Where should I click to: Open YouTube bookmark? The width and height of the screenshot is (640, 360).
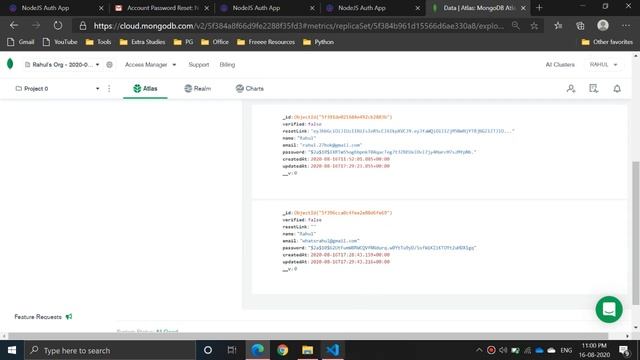click(x=60, y=42)
